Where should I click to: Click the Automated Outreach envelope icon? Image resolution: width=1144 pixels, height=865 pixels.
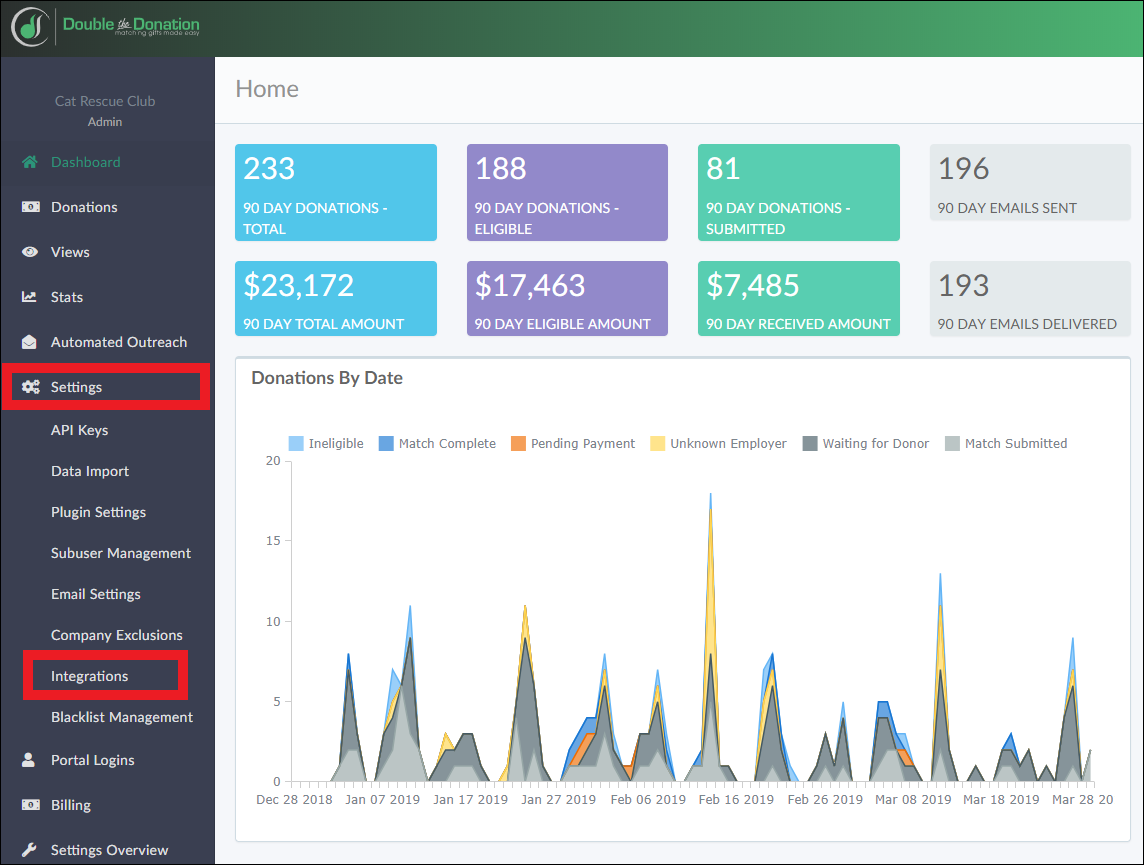pos(29,342)
